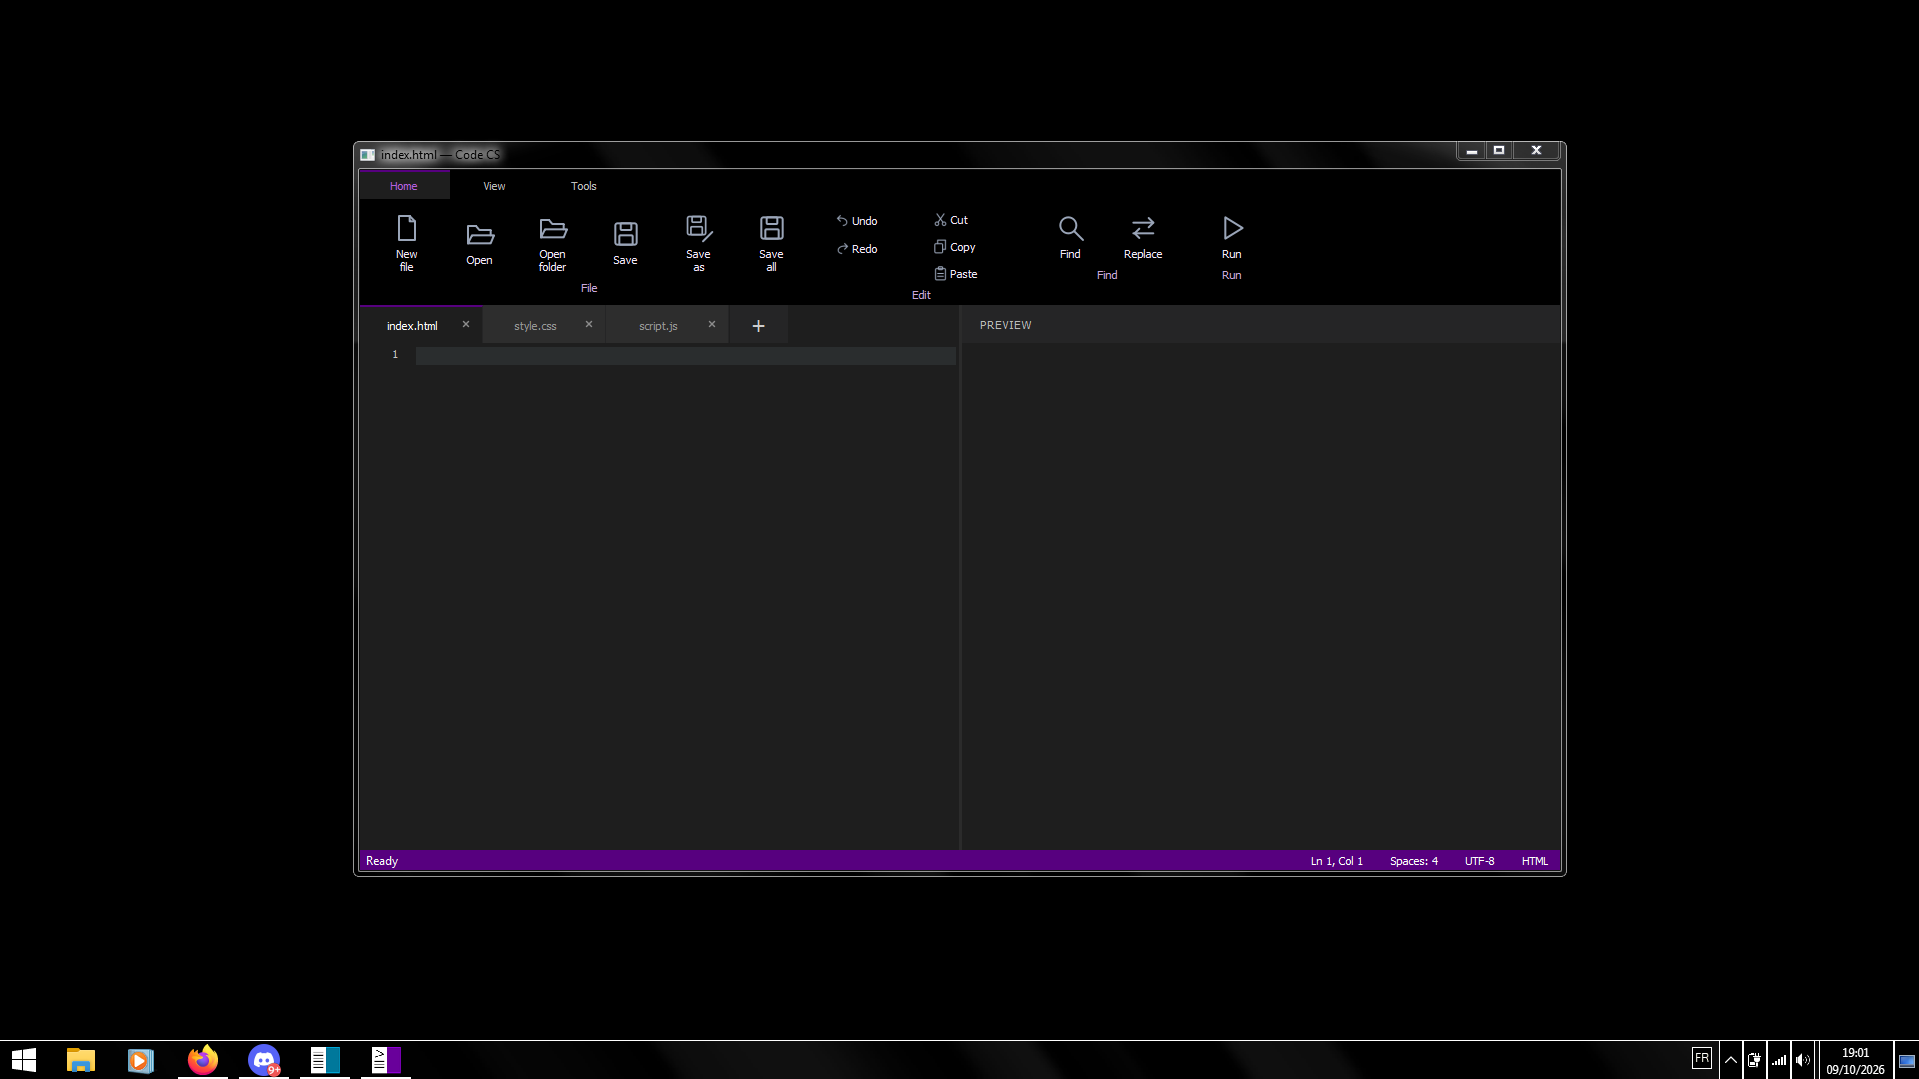The image size is (1919, 1079).
Task: Paste from clipboard
Action: click(x=956, y=274)
